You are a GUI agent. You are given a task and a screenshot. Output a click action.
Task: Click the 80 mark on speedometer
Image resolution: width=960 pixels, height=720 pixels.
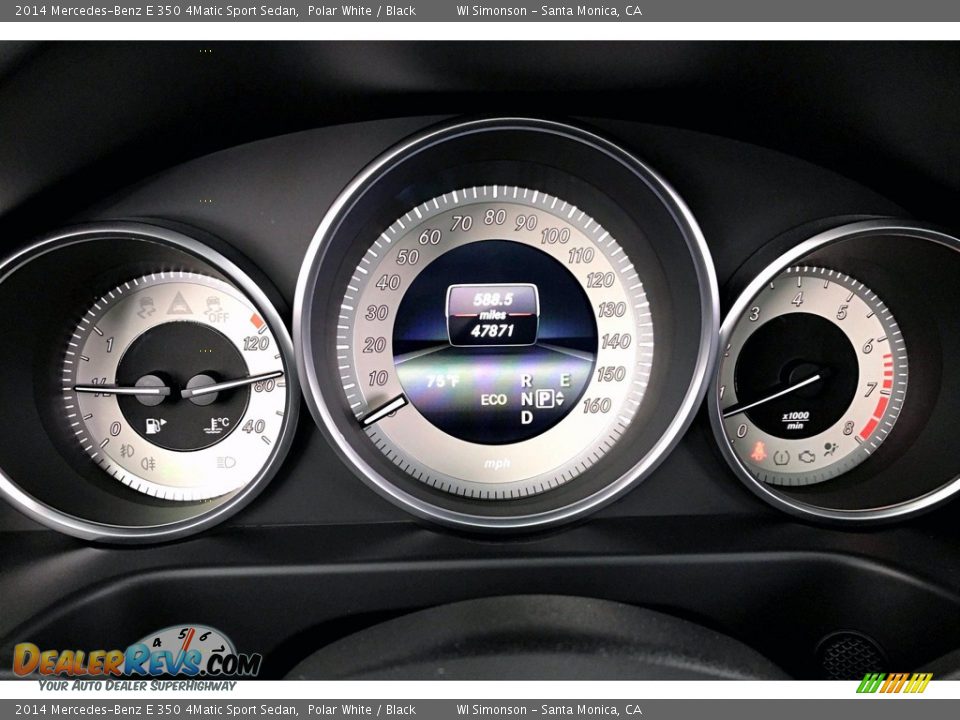(495, 217)
